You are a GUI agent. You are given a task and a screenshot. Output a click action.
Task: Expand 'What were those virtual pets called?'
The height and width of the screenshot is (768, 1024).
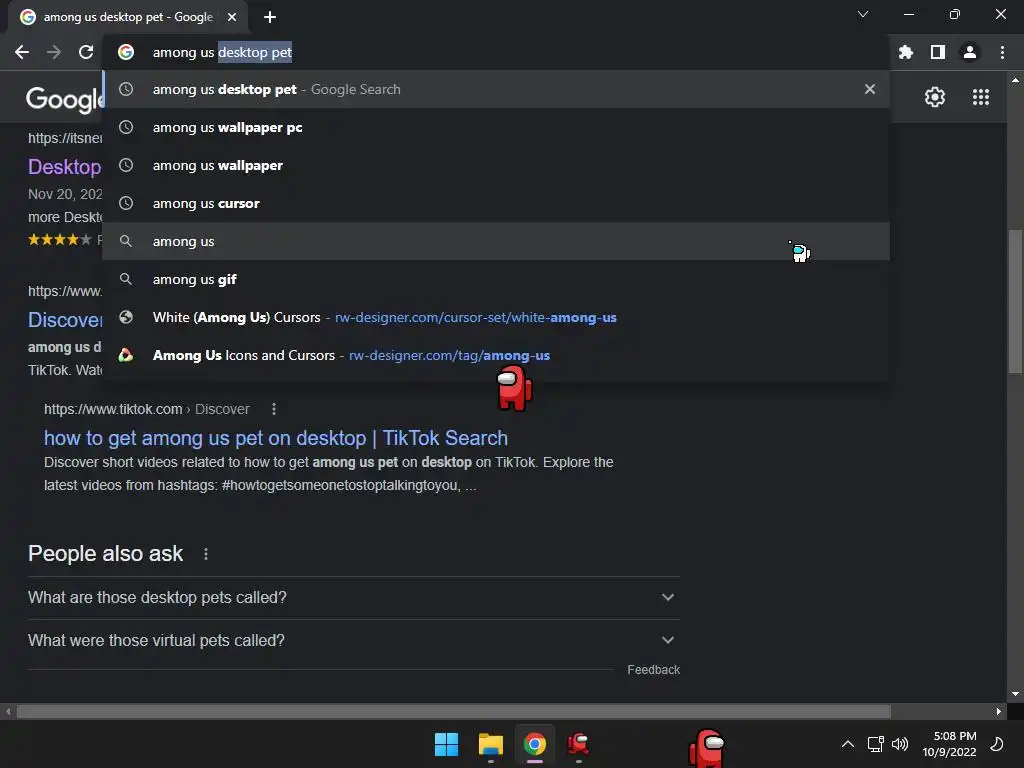coord(353,640)
